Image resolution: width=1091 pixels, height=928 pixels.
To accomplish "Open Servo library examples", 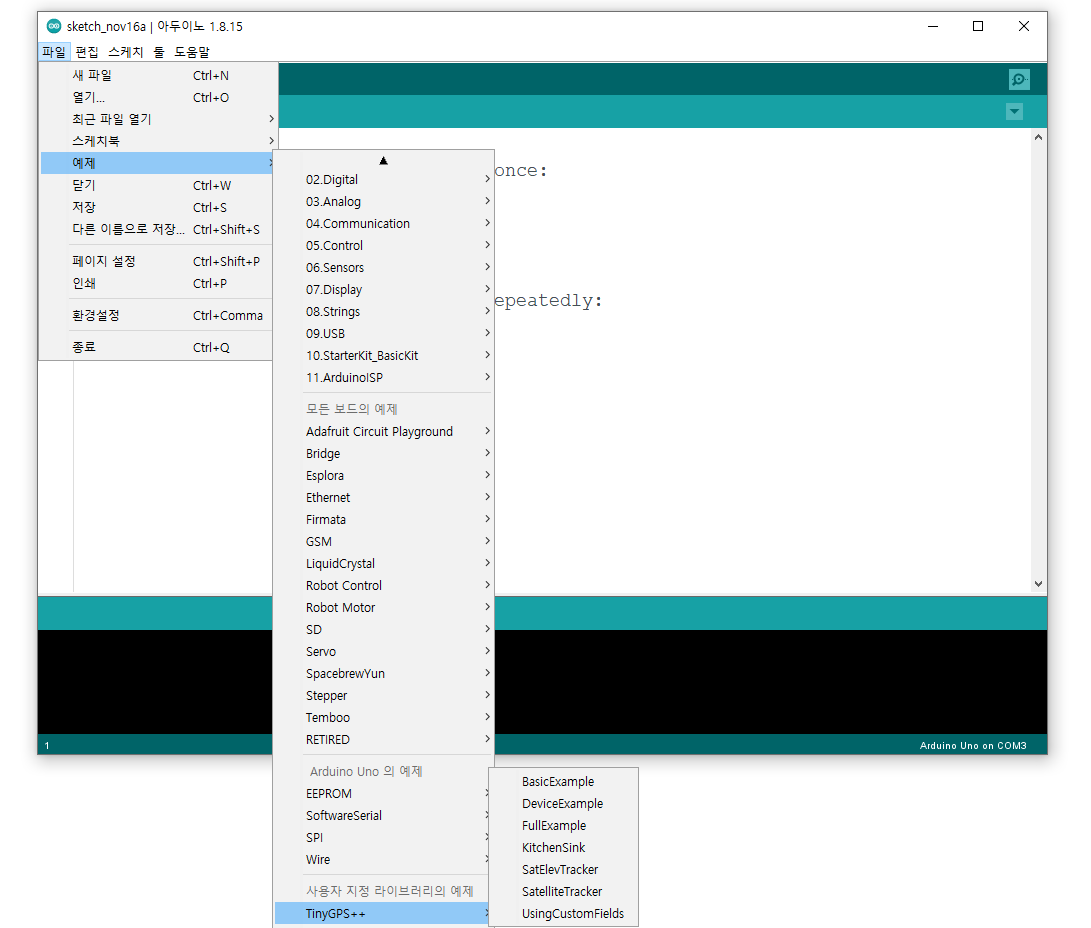I will pyautogui.click(x=384, y=652).
